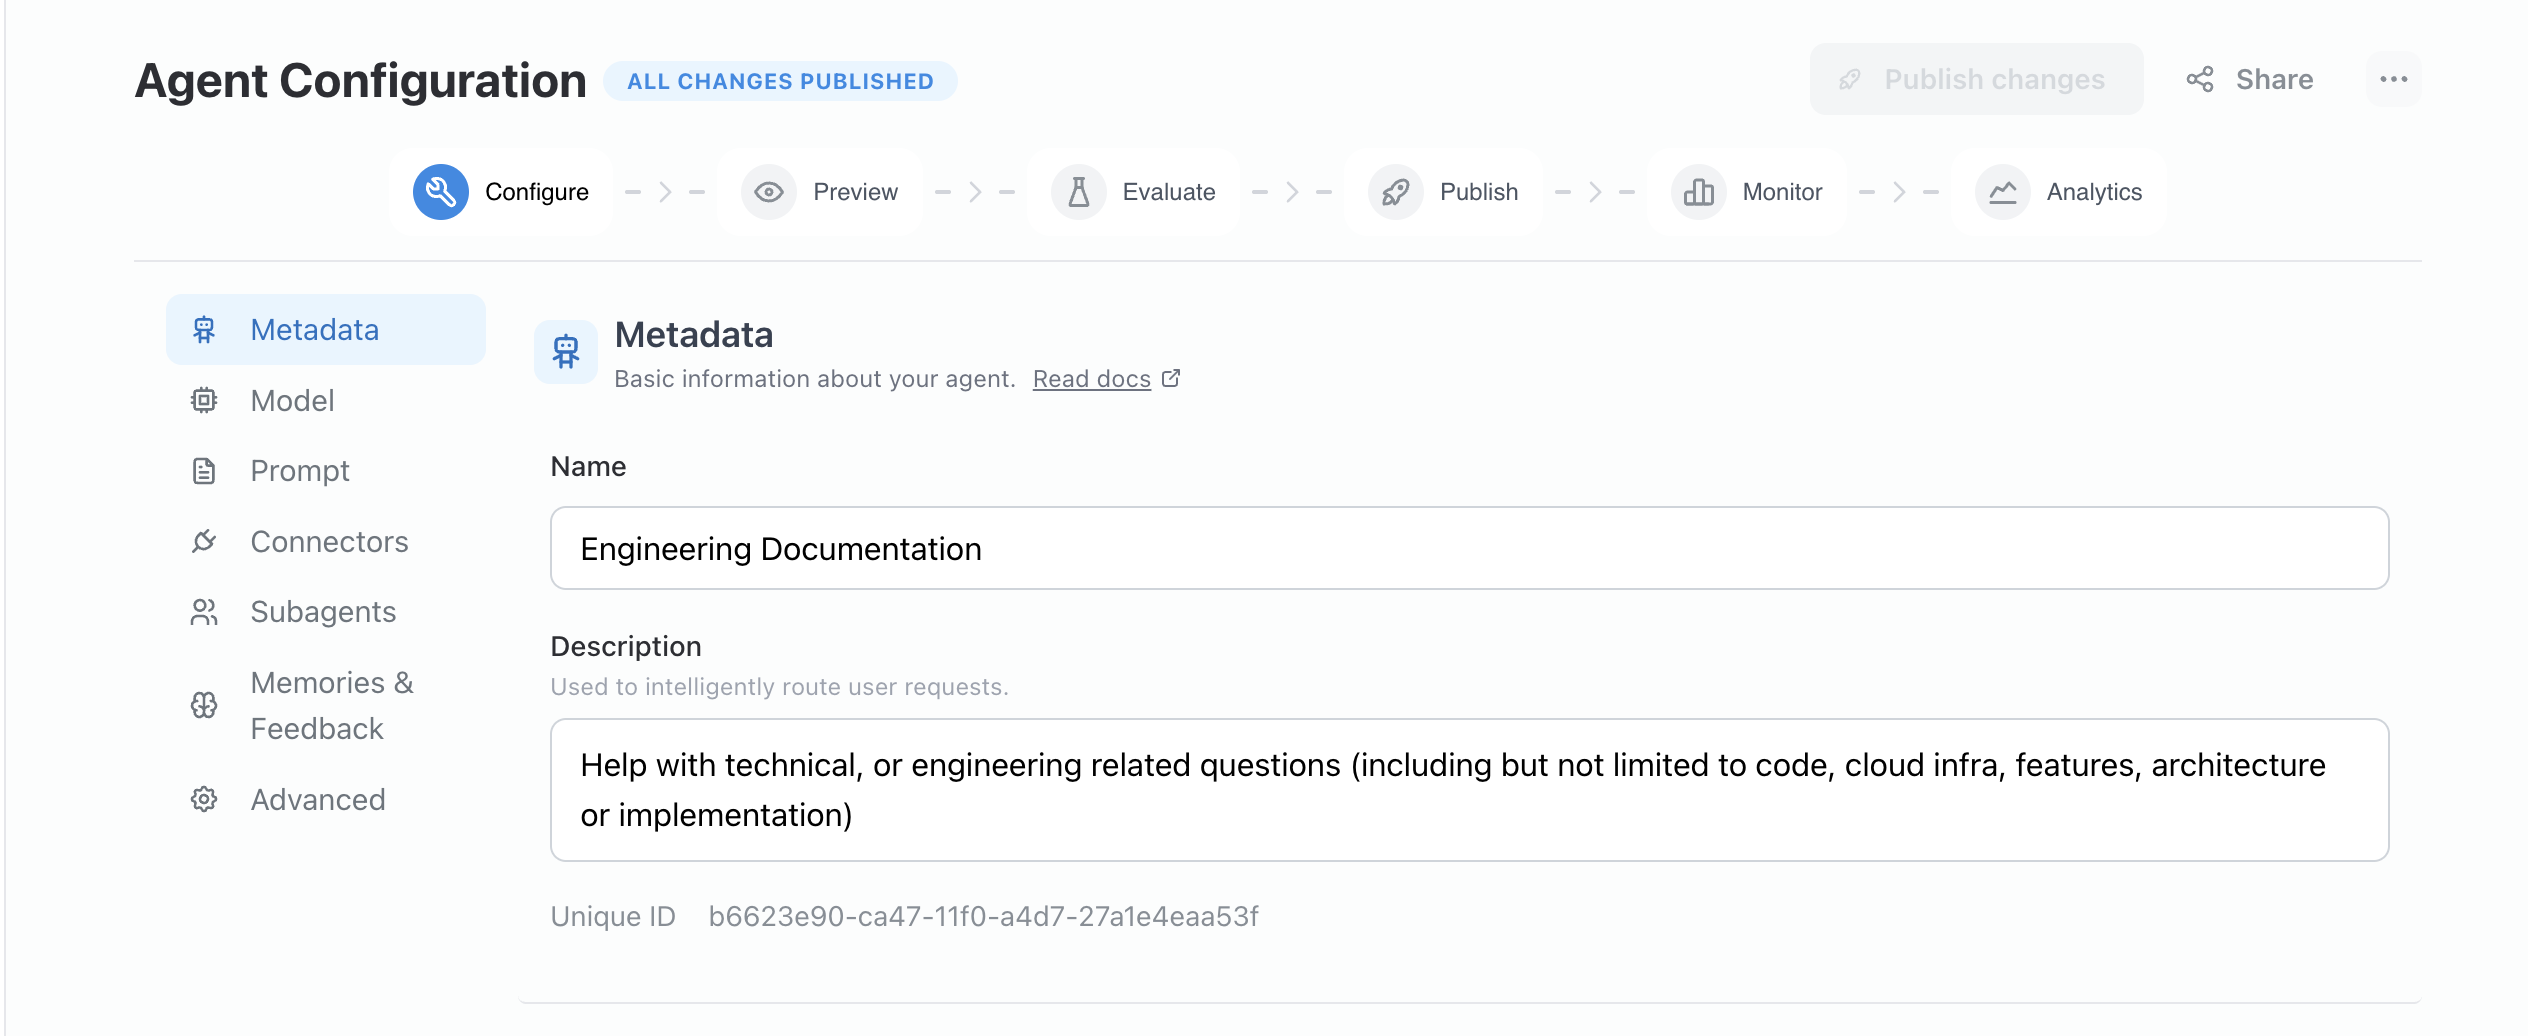Click the Advanced gear icon
Screen dimensions: 2528x1036
tap(204, 798)
